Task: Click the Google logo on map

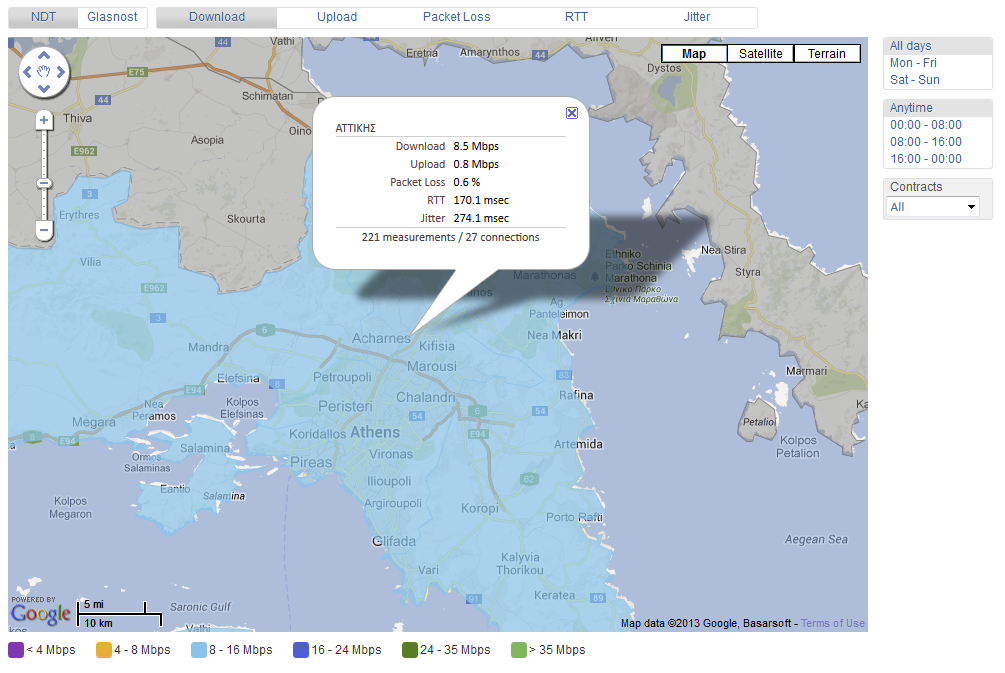Action: 41,612
